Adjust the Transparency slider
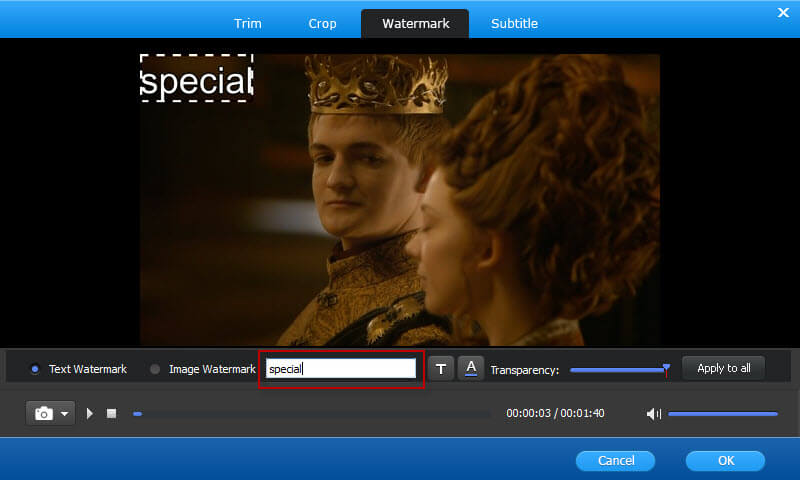800x480 pixels. point(619,370)
